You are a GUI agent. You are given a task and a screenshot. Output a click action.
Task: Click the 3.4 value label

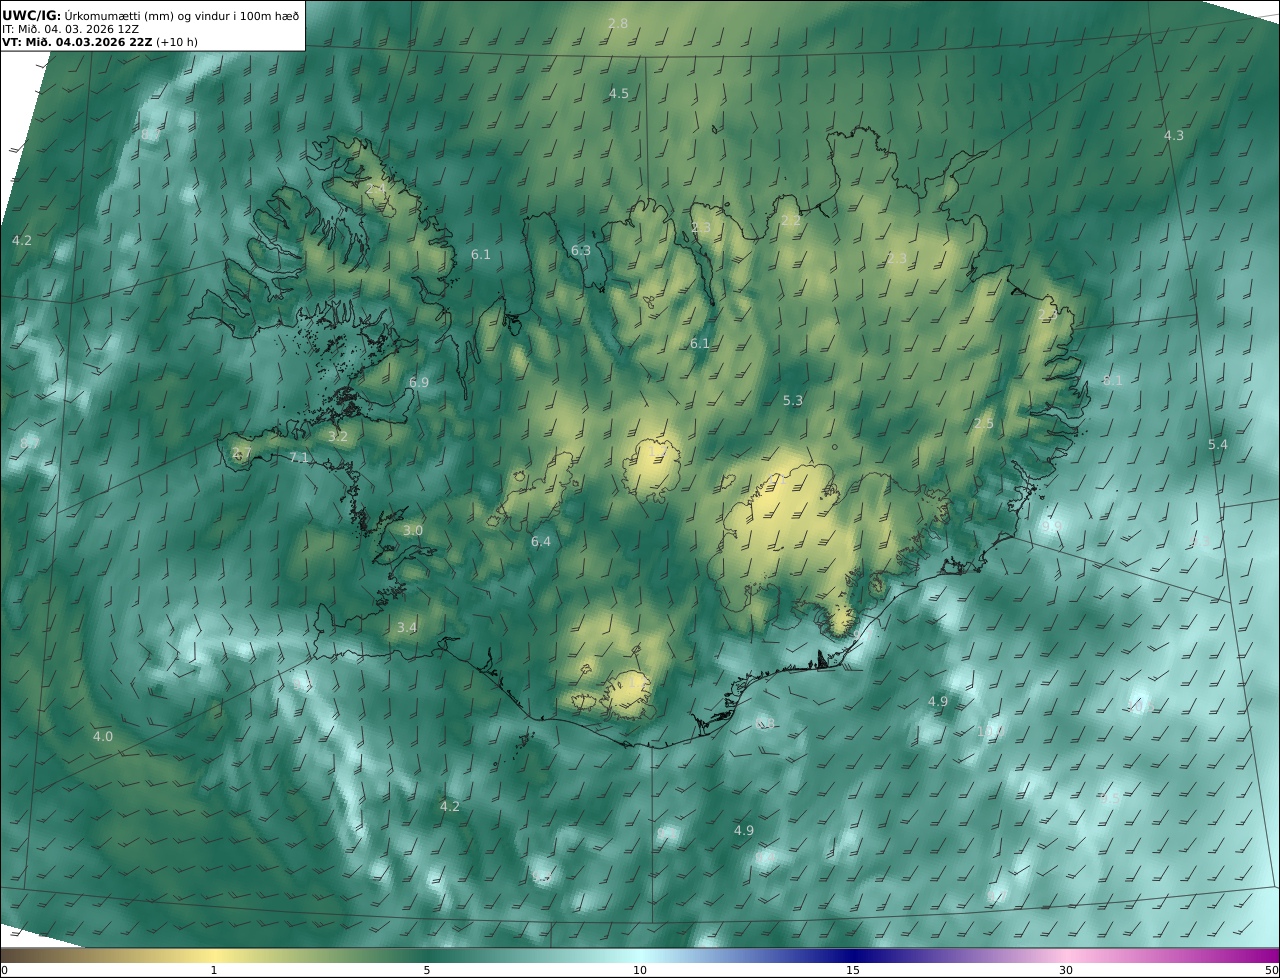tap(407, 627)
